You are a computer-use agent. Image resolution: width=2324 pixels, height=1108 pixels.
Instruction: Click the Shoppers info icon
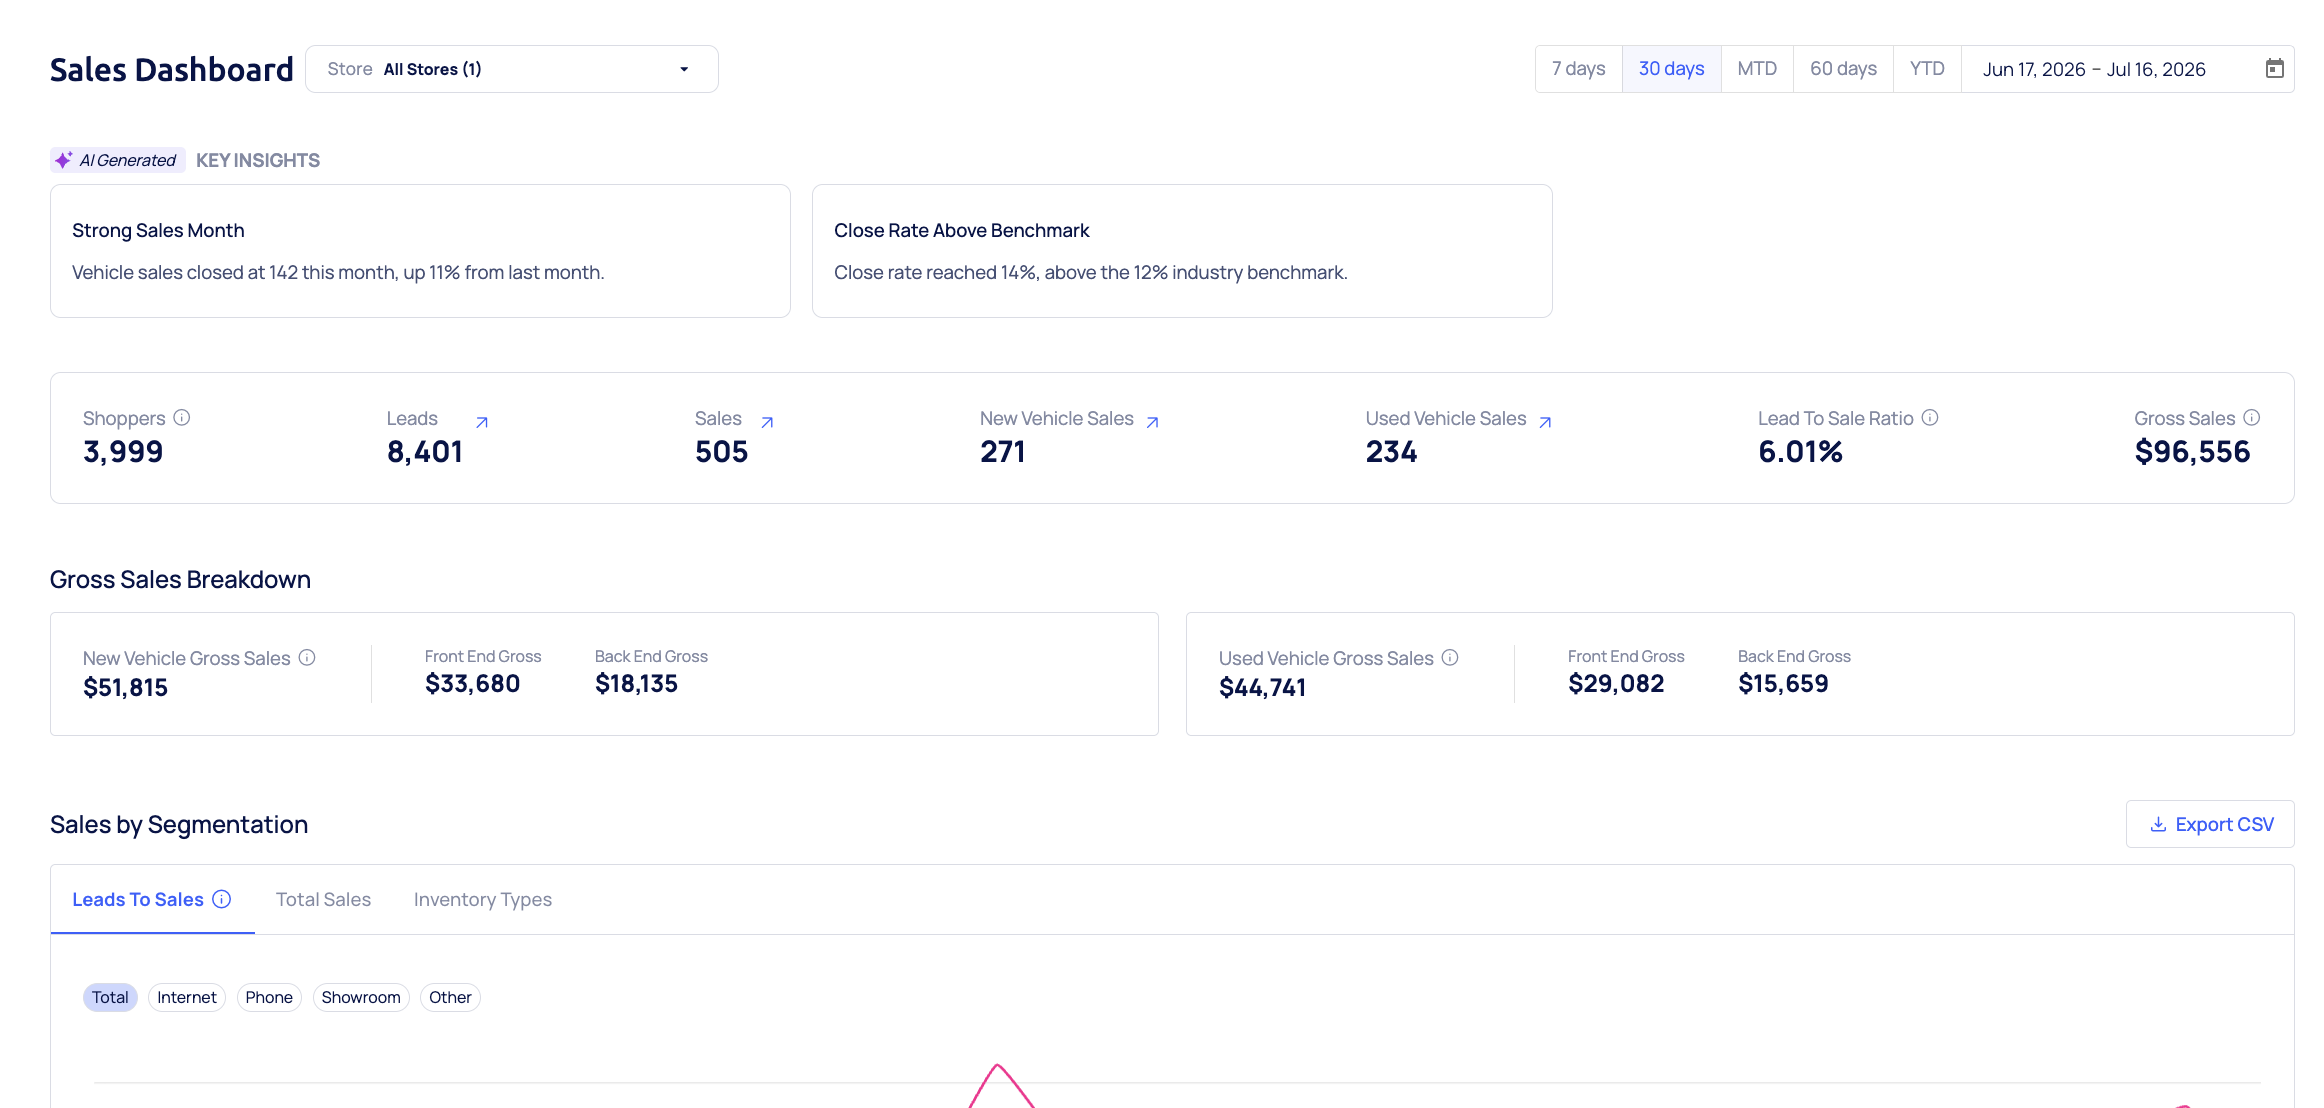(x=182, y=418)
